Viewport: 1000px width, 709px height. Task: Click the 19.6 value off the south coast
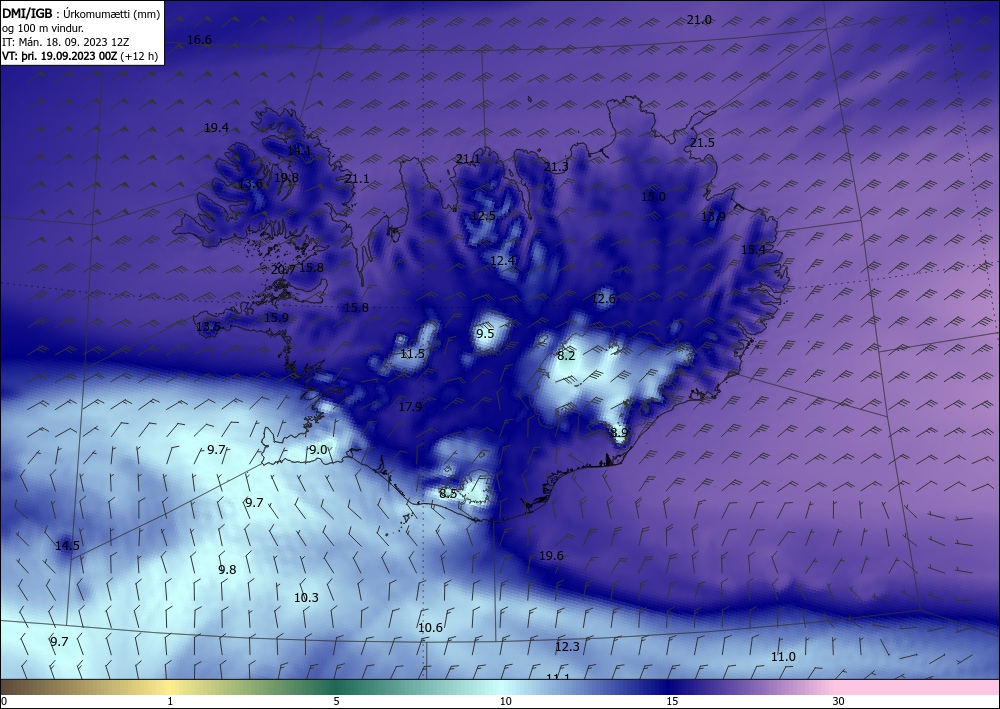click(551, 556)
